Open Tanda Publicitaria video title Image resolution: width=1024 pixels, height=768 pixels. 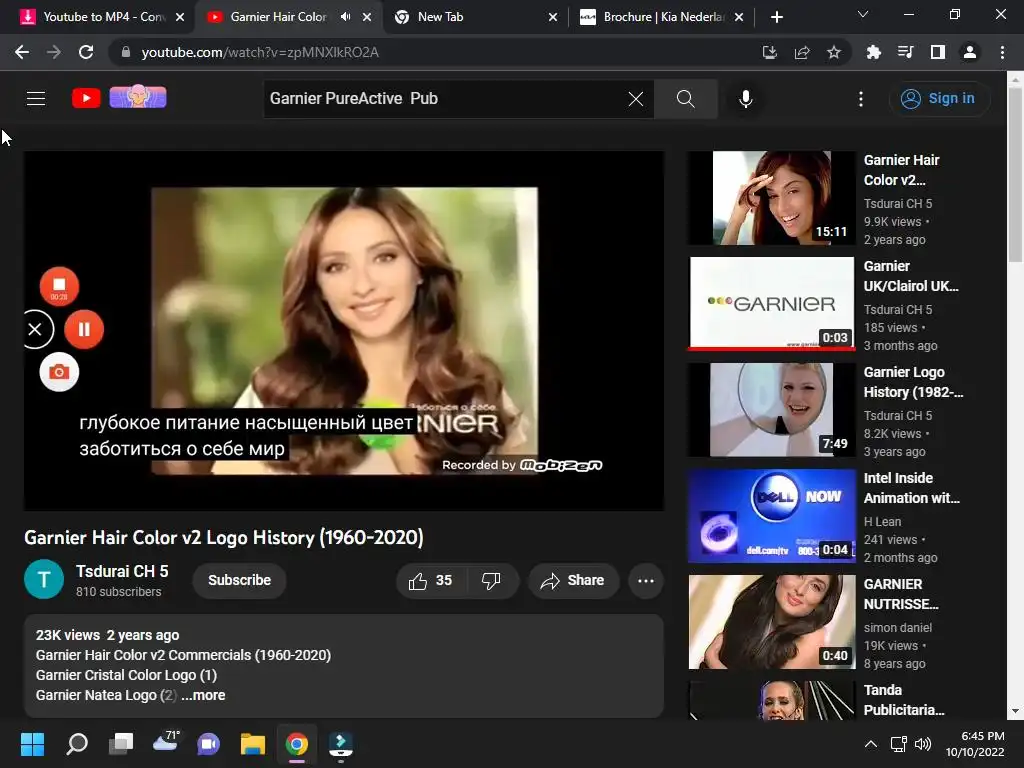(904, 700)
